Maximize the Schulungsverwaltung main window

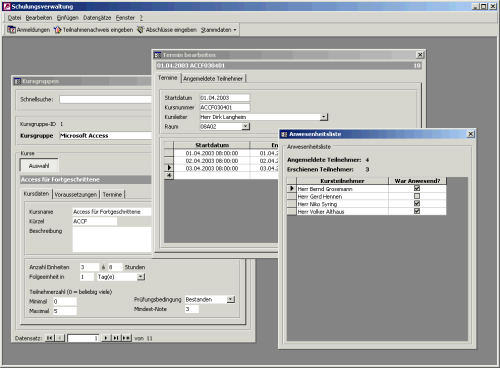pos(484,6)
